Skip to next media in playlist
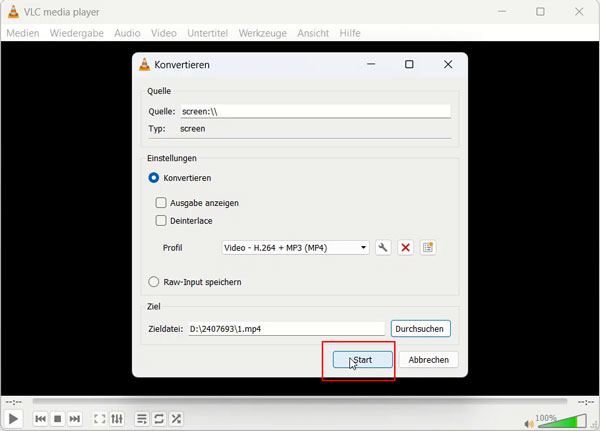This screenshot has width=600, height=431. (75, 419)
